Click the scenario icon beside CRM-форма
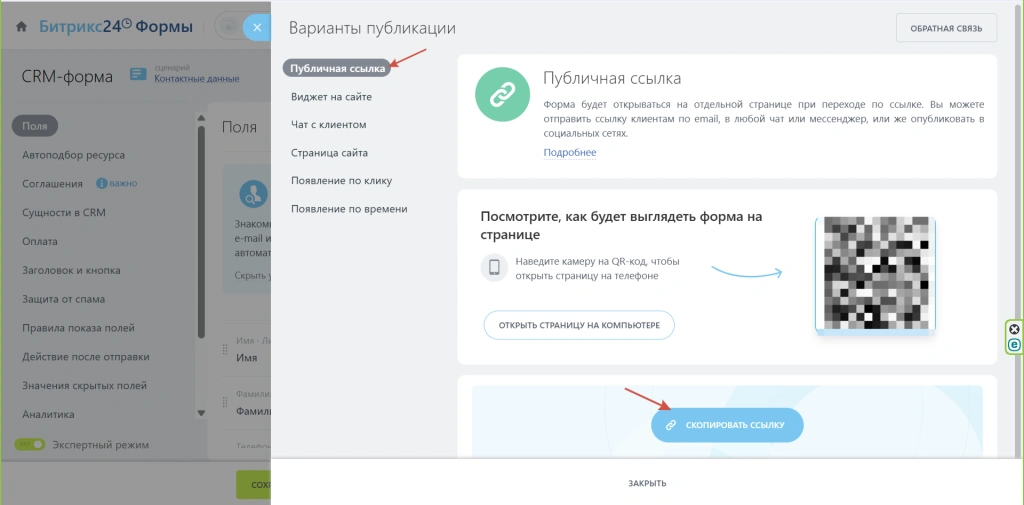The width and height of the screenshot is (1024, 505). (x=138, y=74)
